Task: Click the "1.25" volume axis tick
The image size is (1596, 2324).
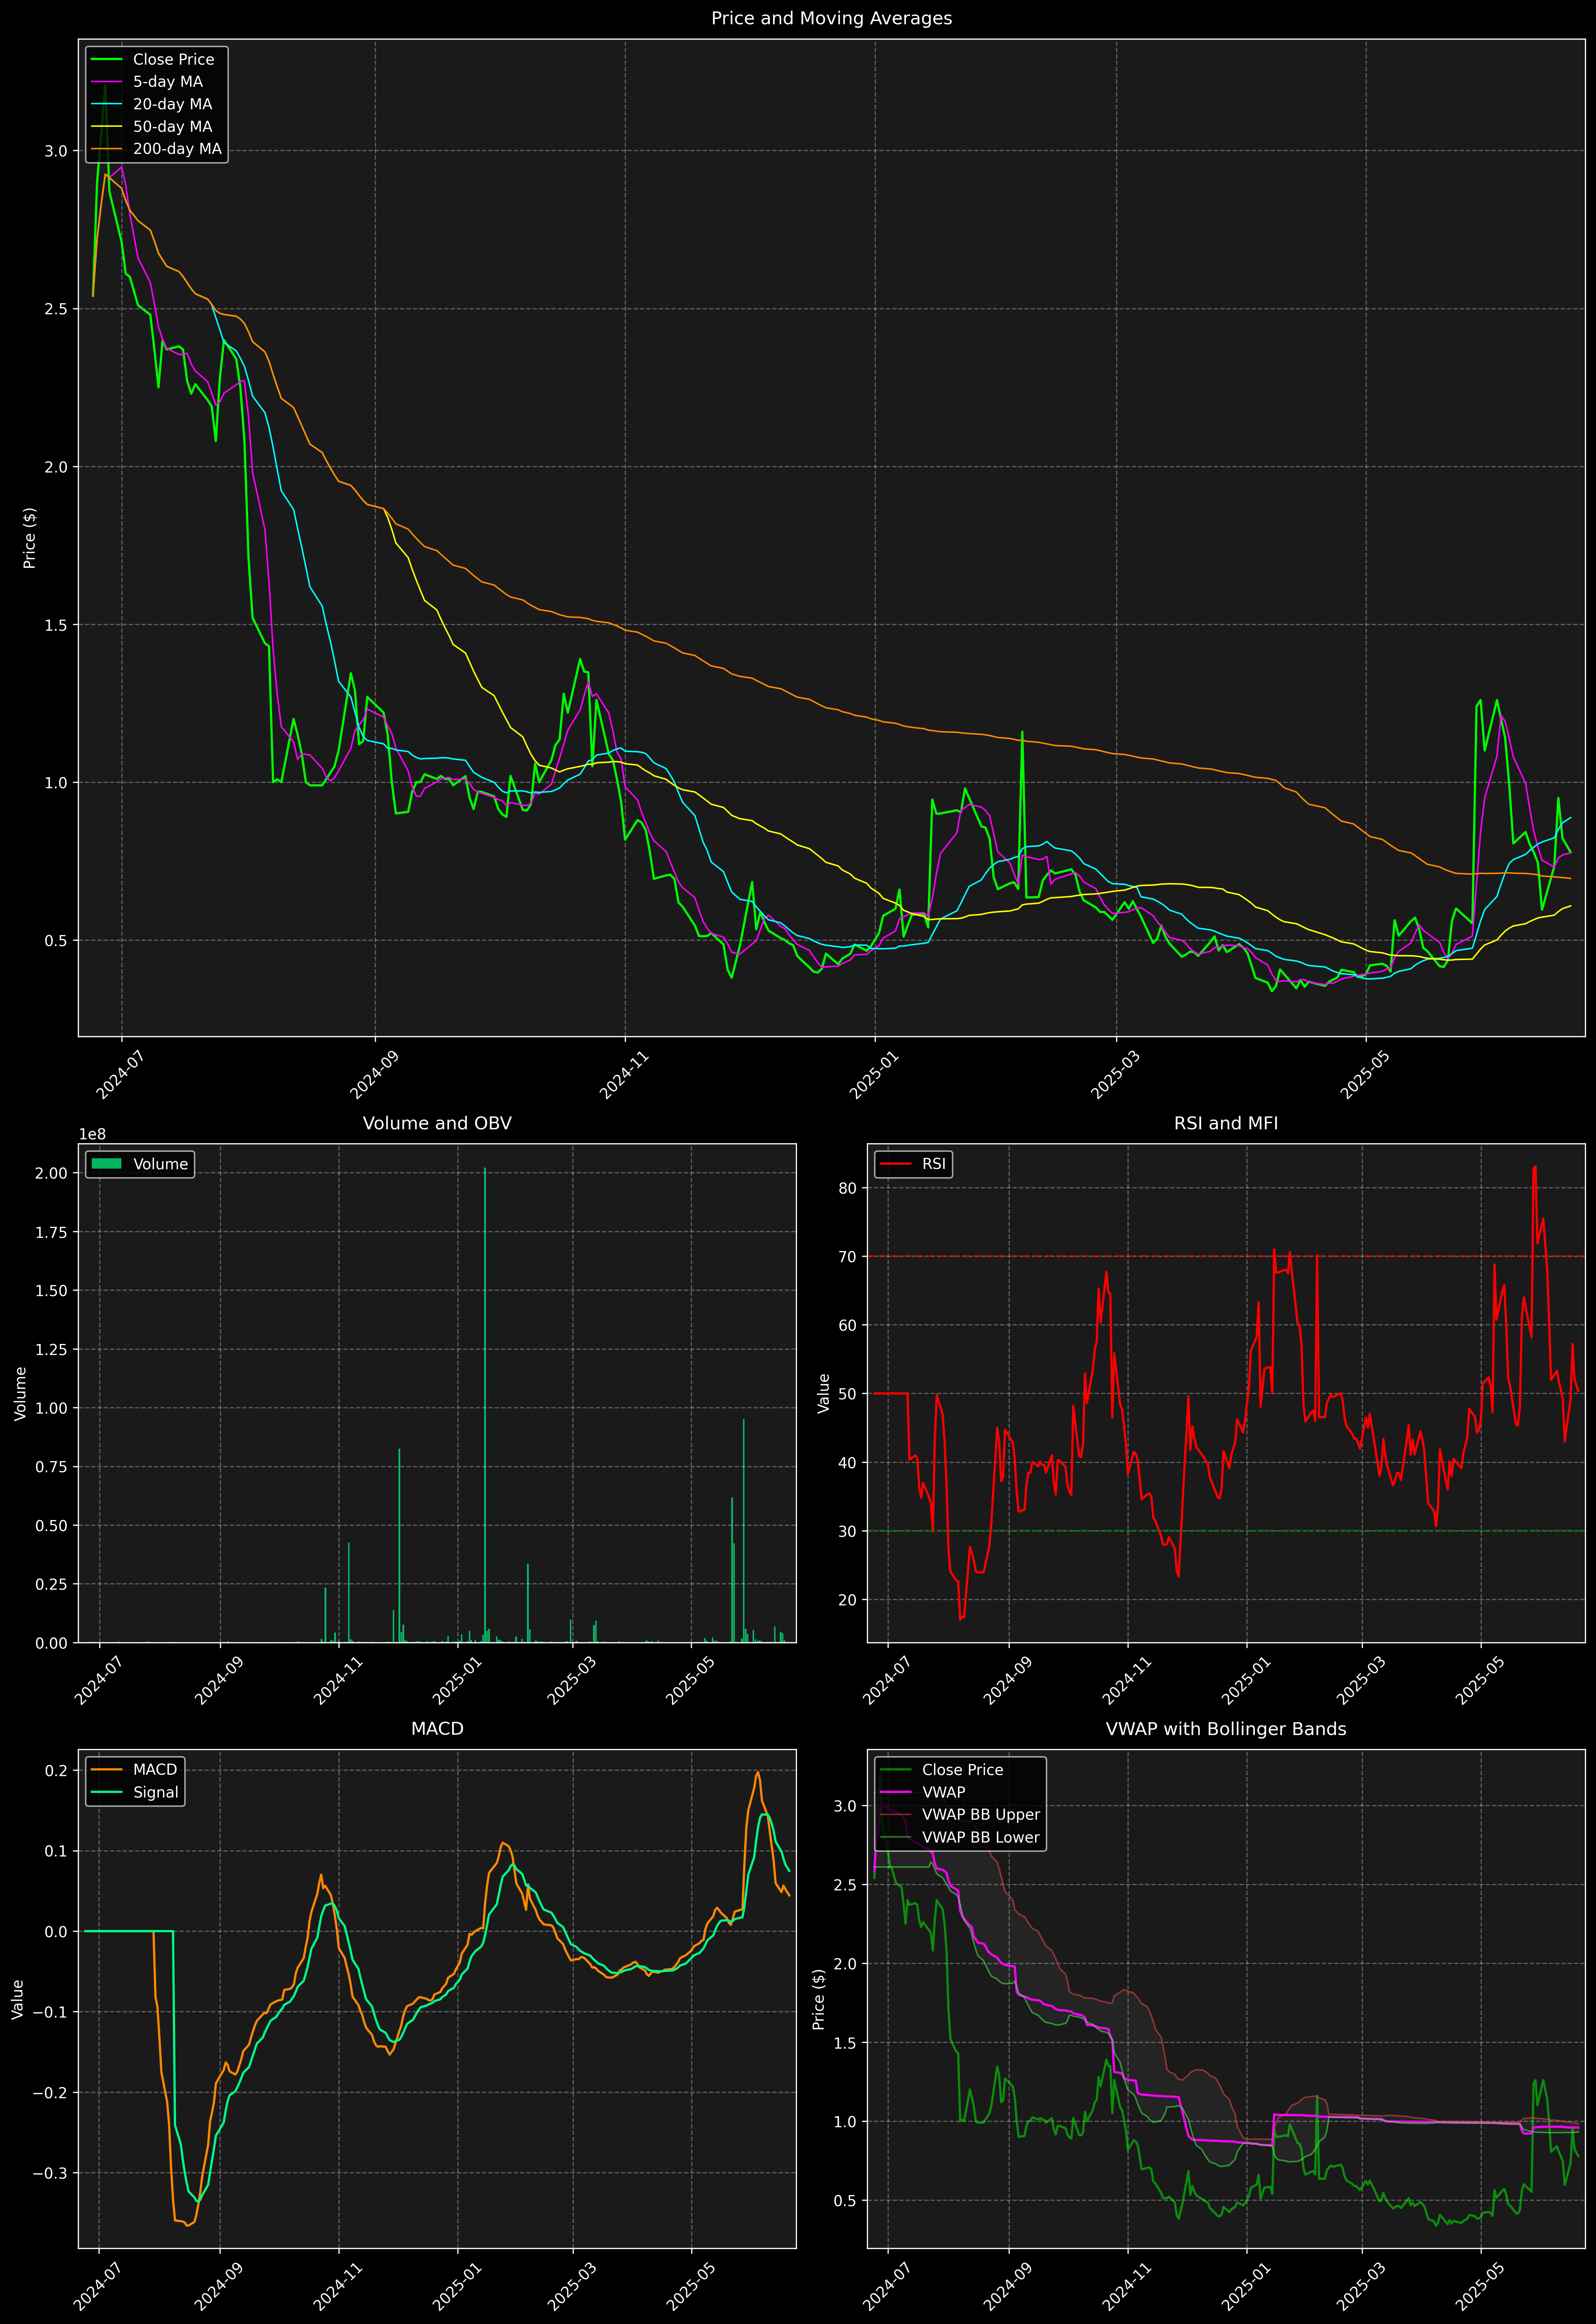Action: click(51, 1349)
